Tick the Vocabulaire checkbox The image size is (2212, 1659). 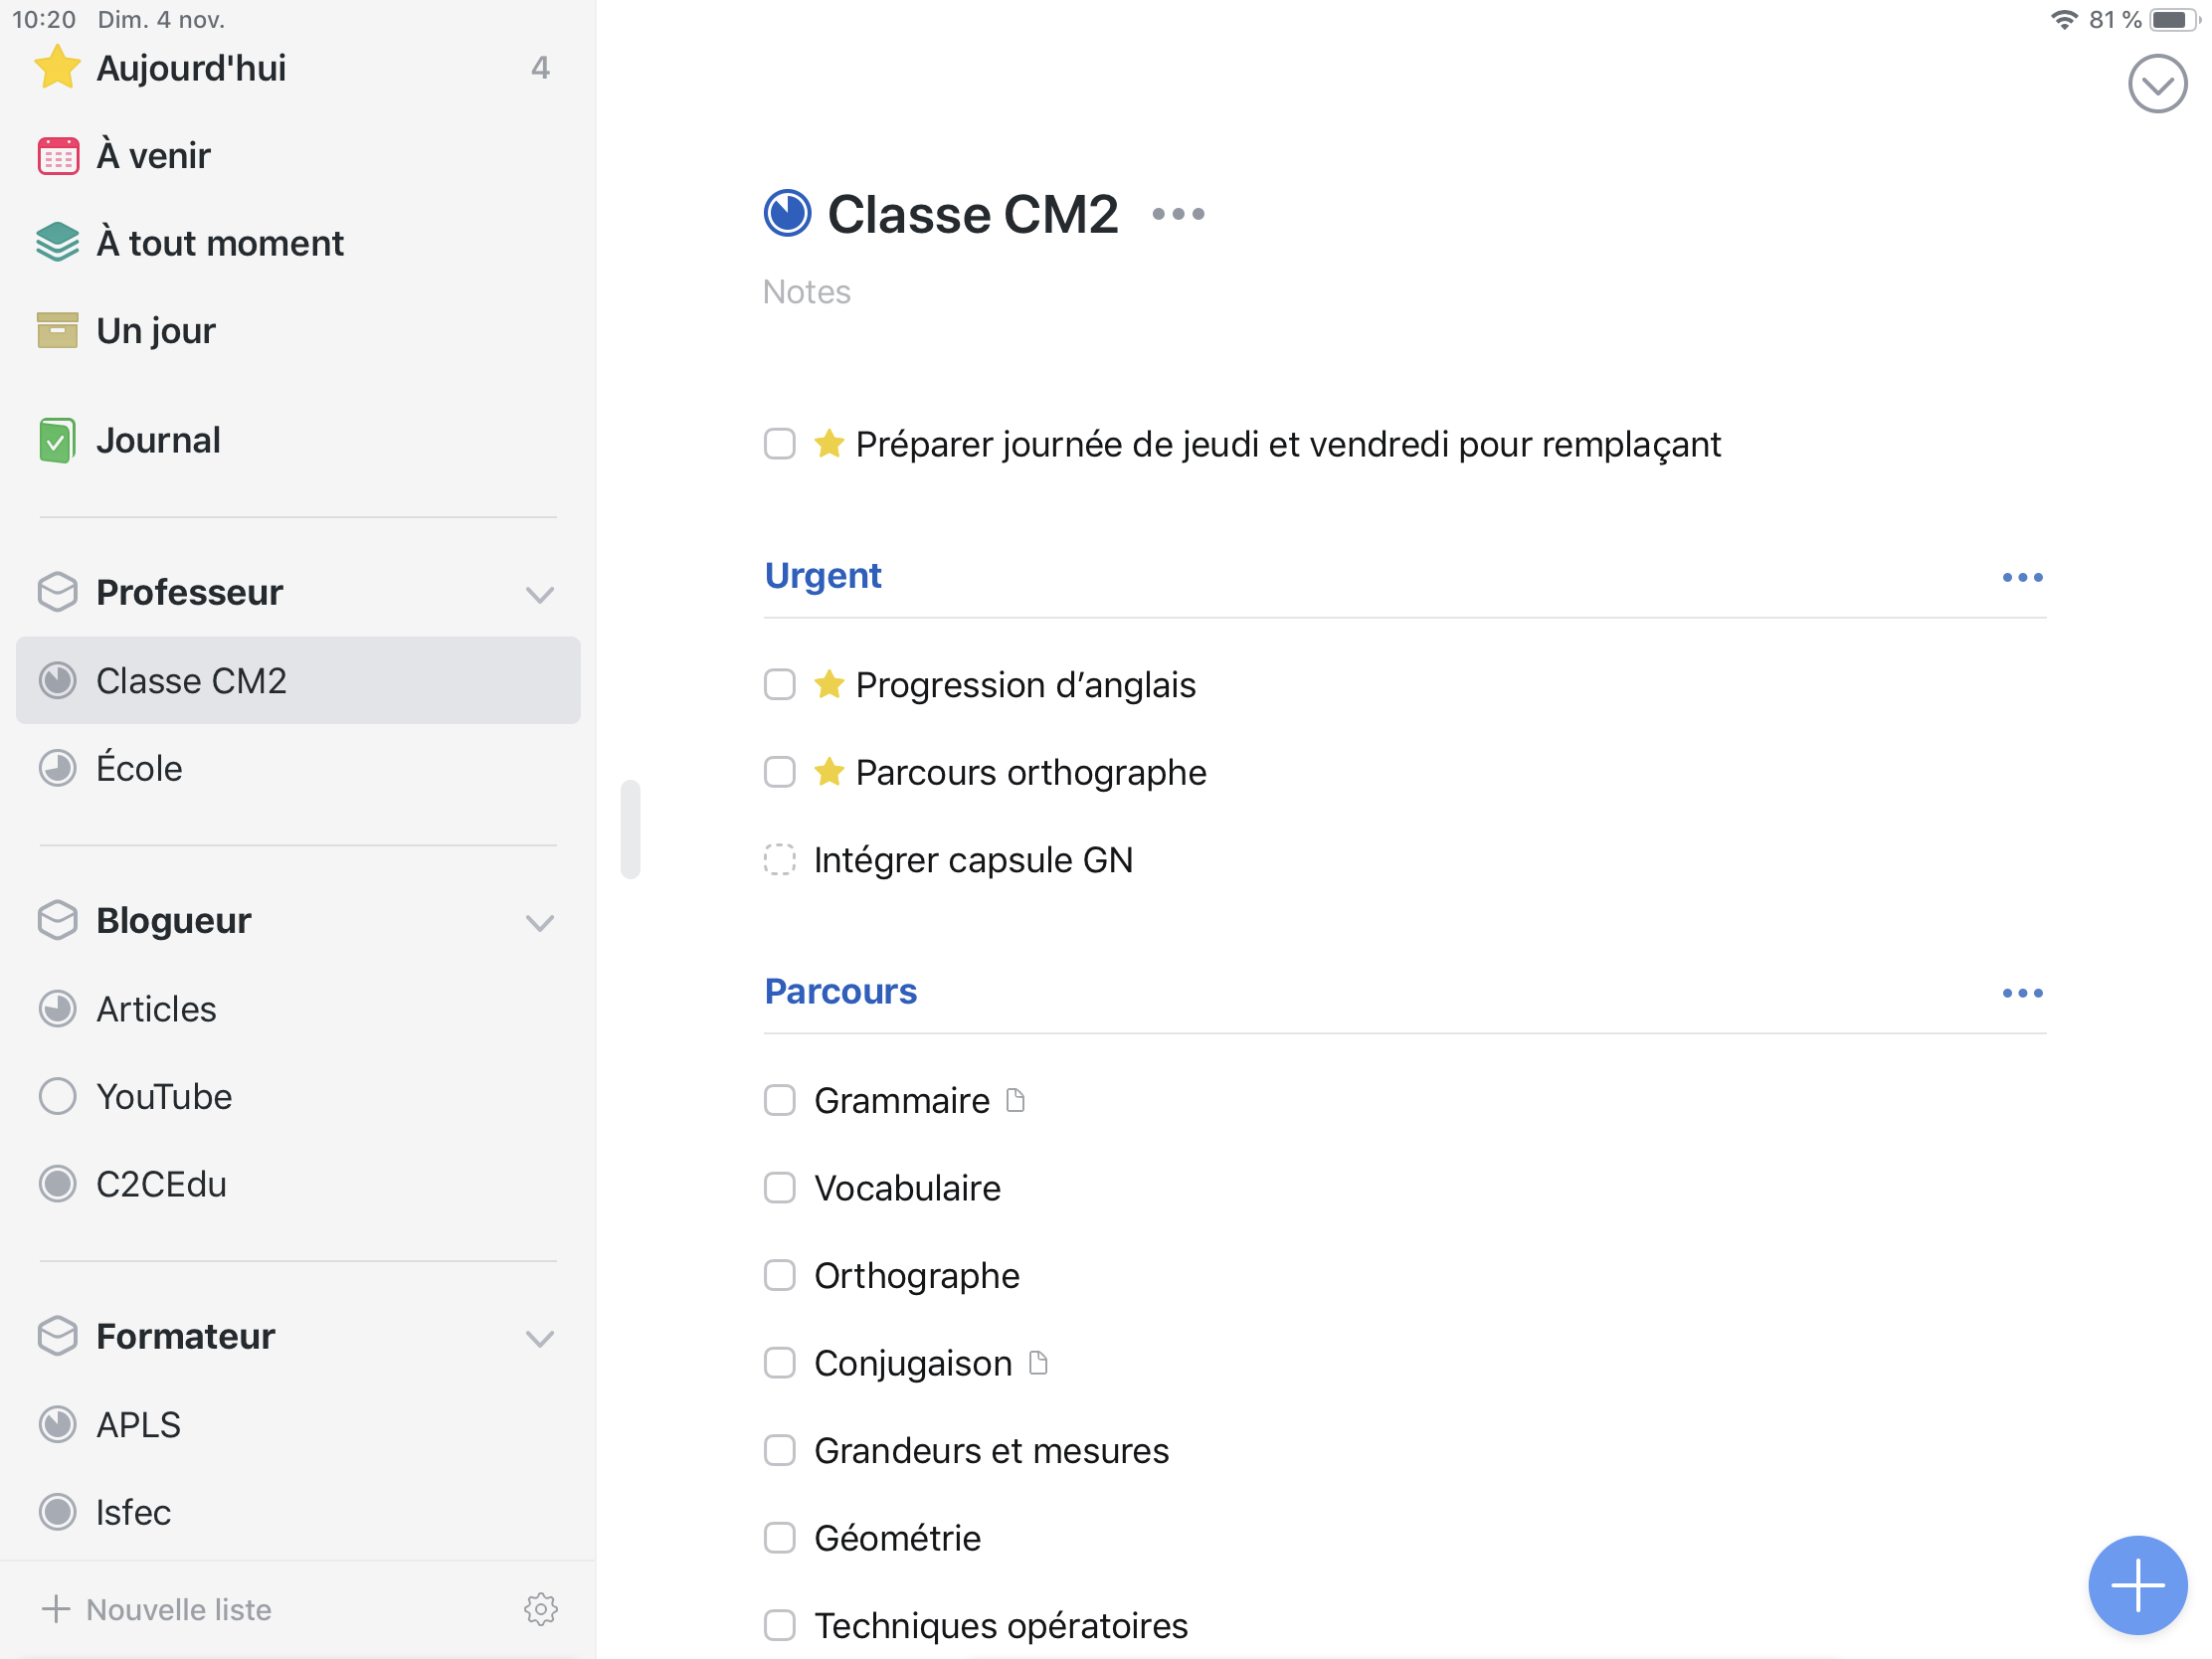coord(779,1188)
